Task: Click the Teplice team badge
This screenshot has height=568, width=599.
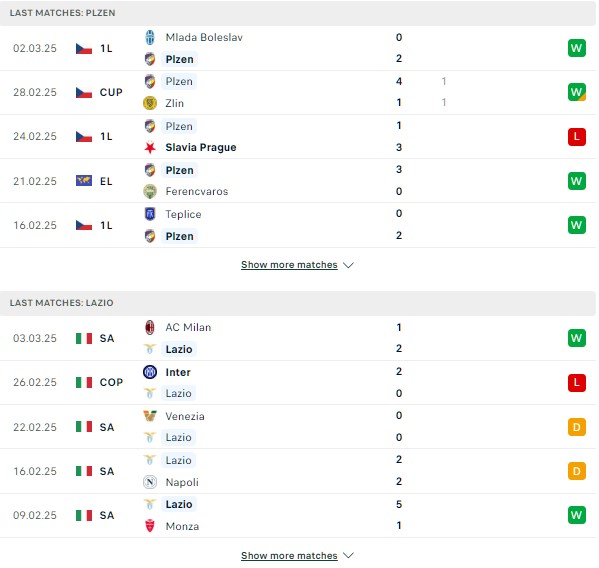Action: (x=150, y=214)
